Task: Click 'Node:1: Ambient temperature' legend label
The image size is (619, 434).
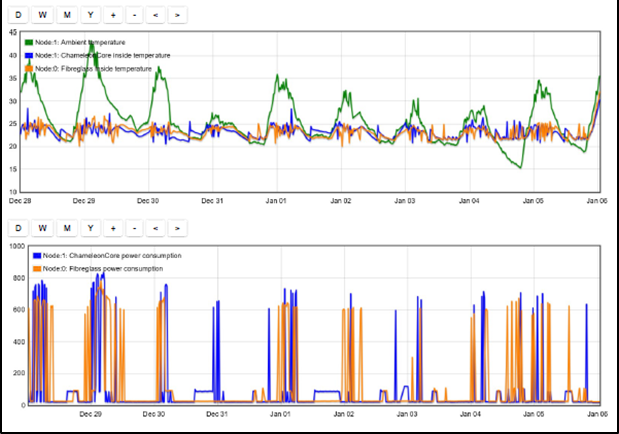Action: pyautogui.click(x=80, y=42)
